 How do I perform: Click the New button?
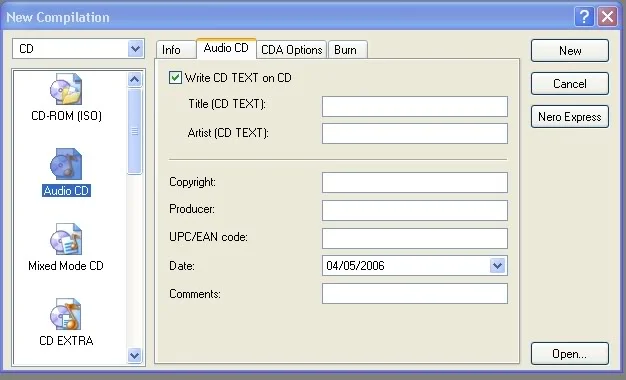coord(570,51)
